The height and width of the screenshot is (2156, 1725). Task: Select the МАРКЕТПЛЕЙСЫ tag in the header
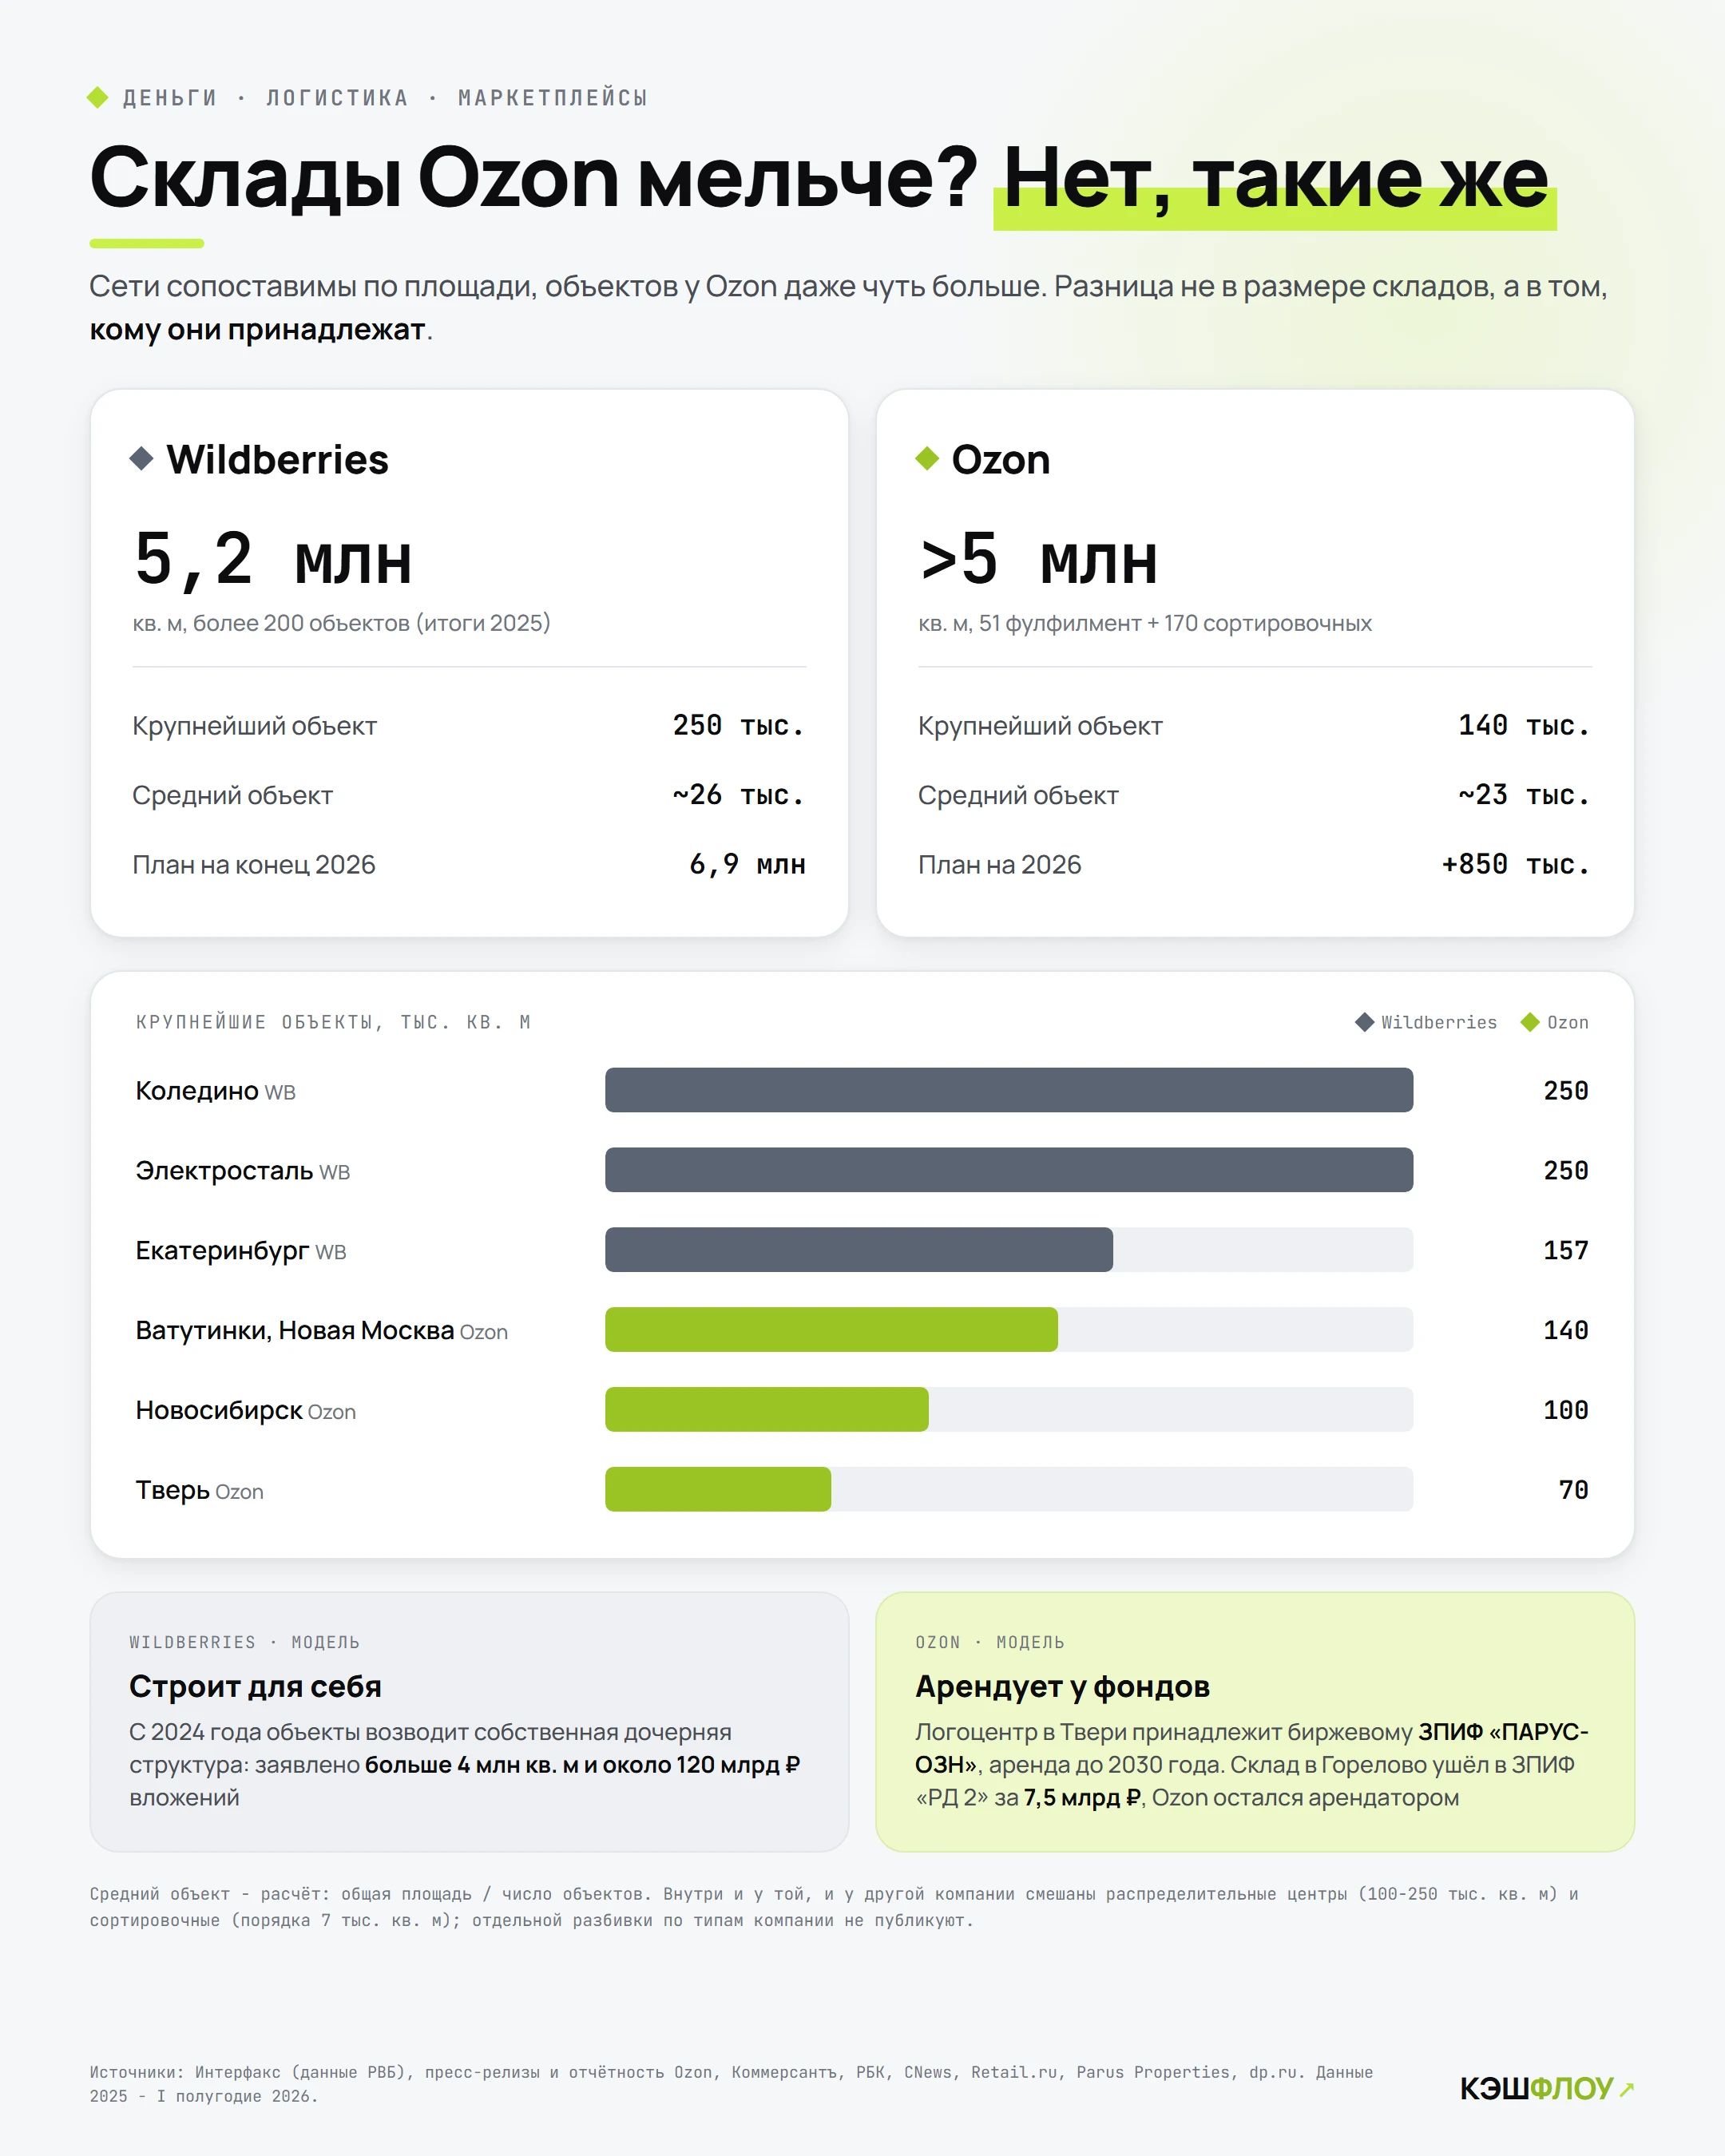553,98
